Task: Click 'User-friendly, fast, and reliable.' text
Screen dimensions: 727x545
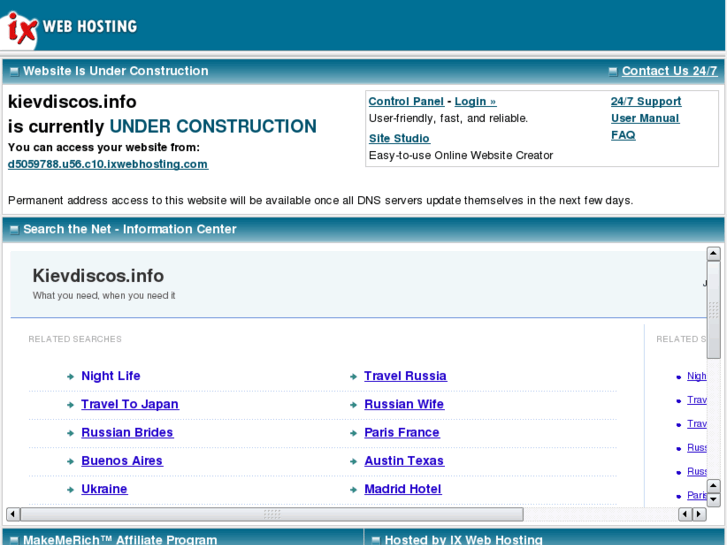Action: (x=448, y=118)
